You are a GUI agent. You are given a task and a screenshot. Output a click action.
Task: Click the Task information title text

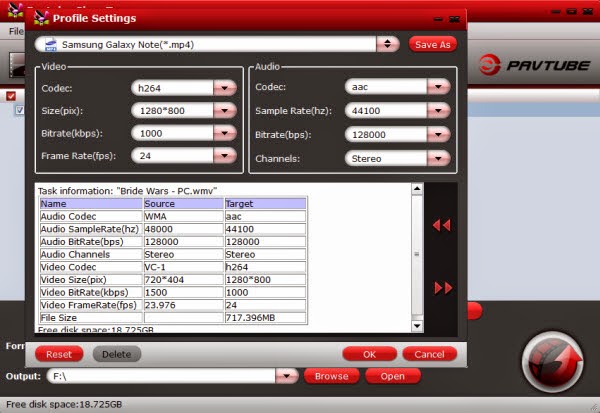(127, 191)
